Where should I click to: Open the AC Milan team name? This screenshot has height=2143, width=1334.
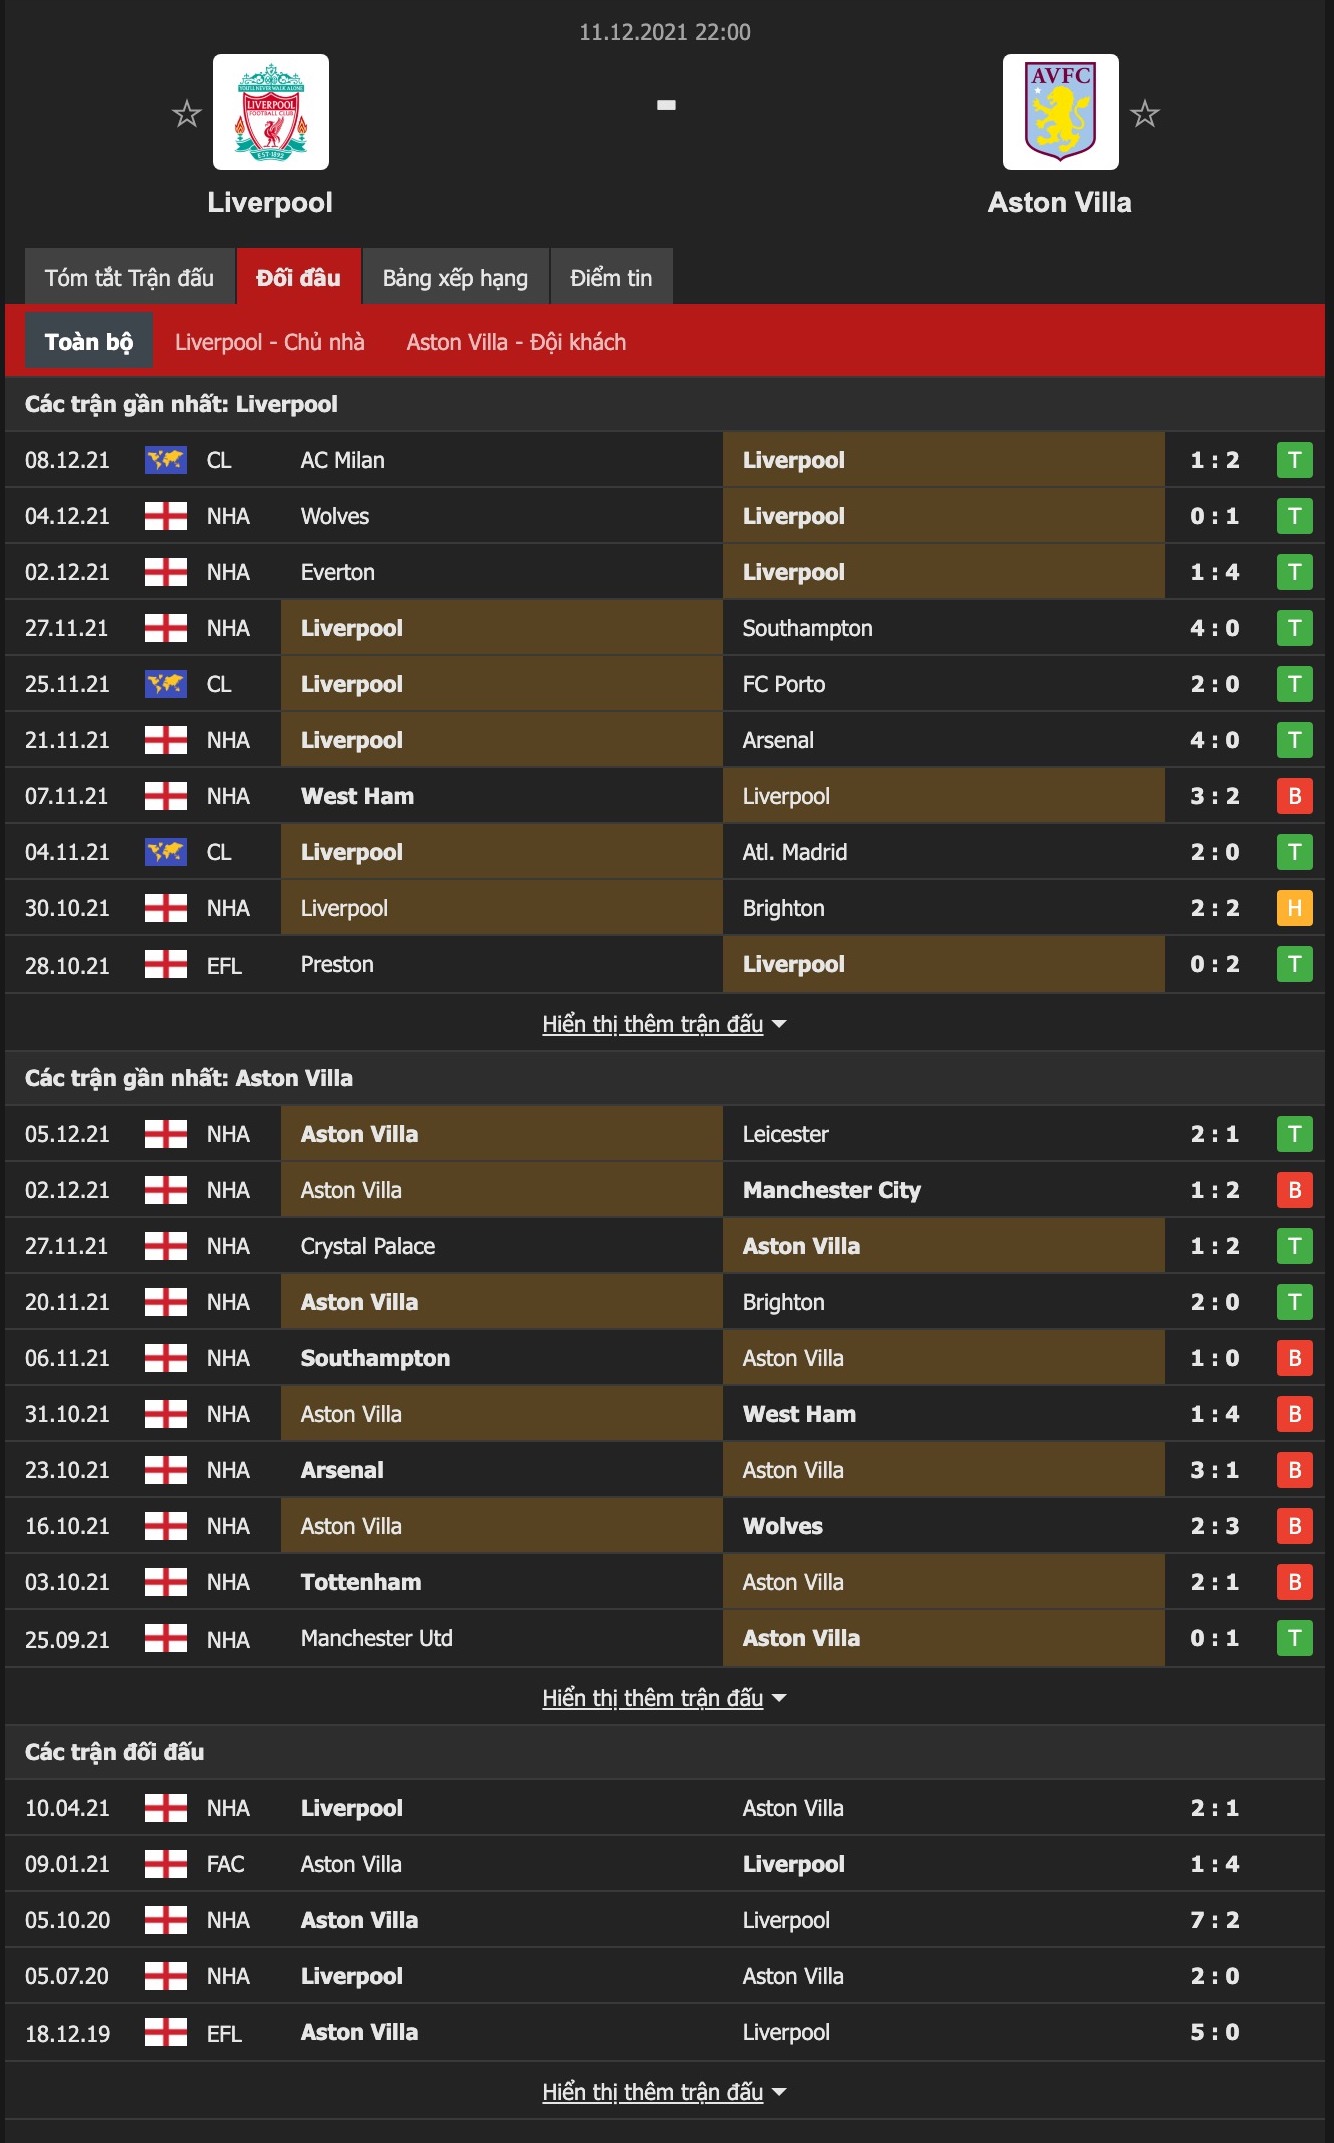342,460
